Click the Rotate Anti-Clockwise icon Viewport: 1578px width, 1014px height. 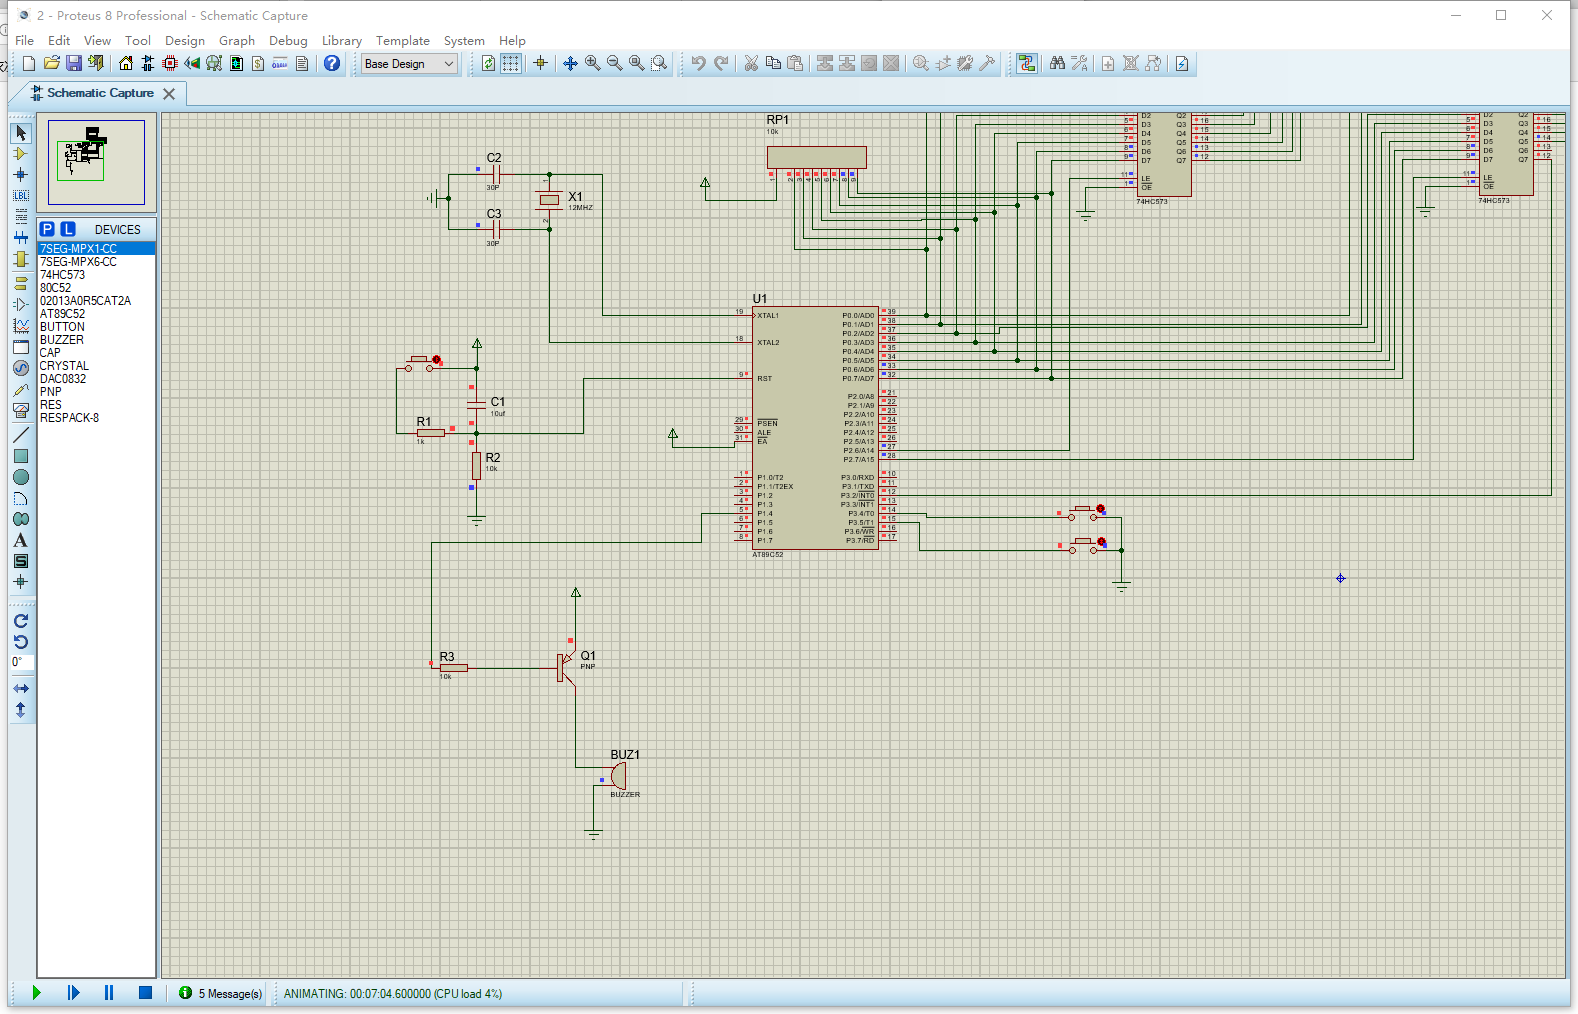pos(21,642)
